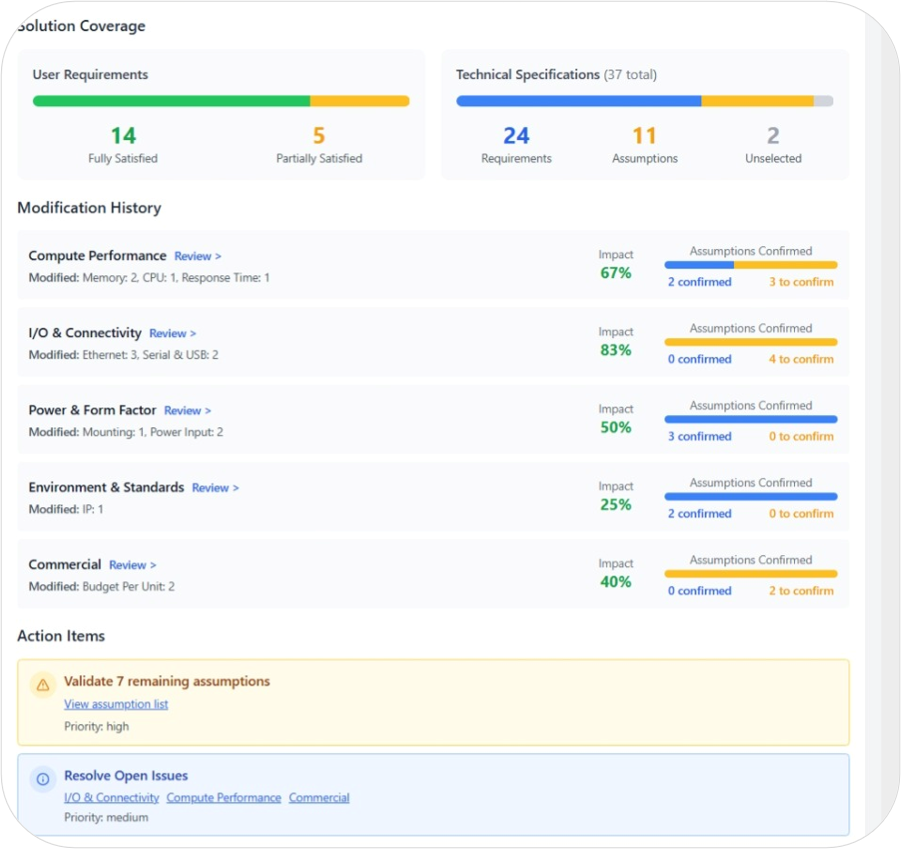Click the User Requirements progress bar

click(x=222, y=101)
